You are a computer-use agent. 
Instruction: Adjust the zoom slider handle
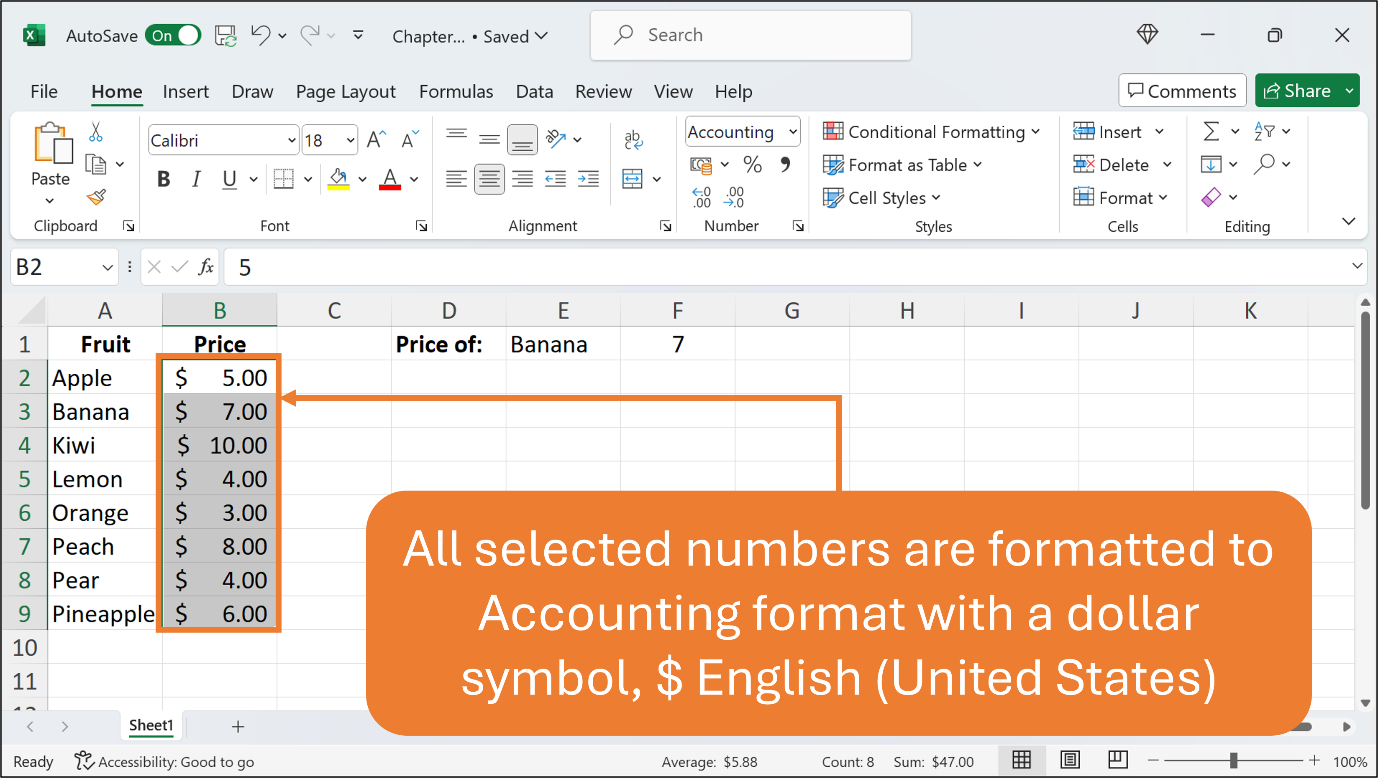point(1233,762)
